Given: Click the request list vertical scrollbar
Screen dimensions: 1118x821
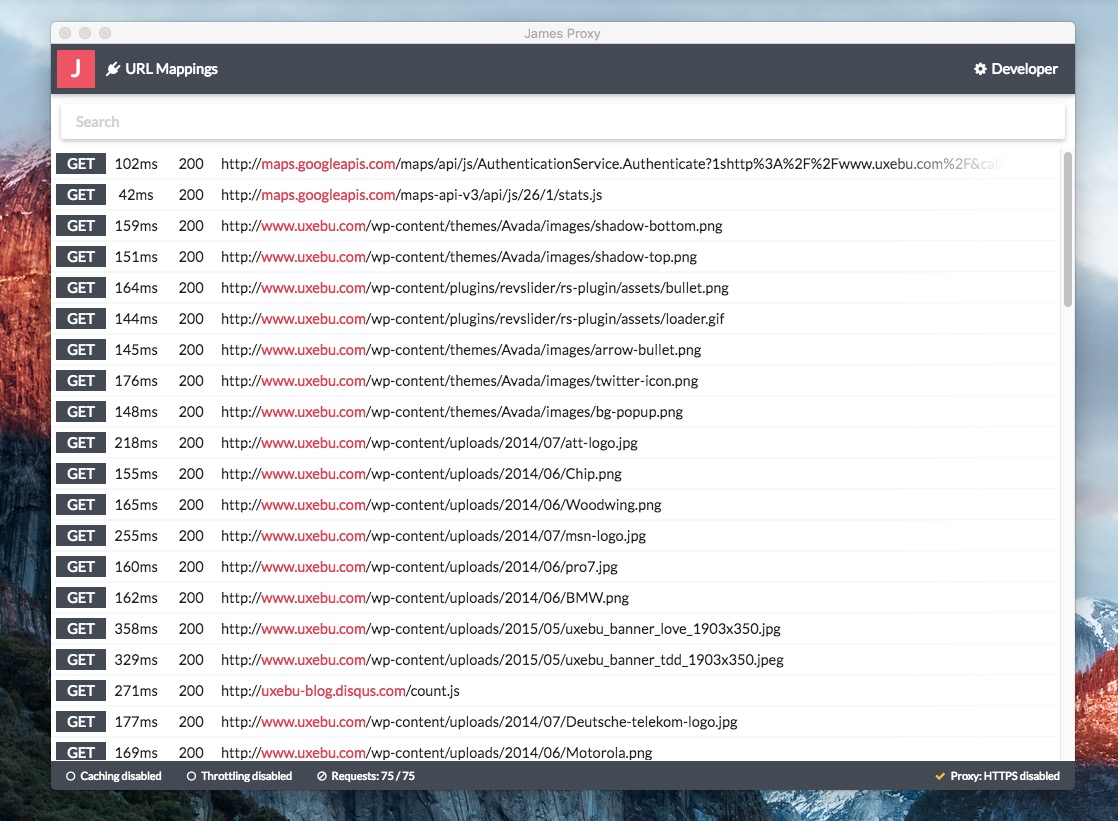Looking at the screenshot, I should click(x=1067, y=230).
